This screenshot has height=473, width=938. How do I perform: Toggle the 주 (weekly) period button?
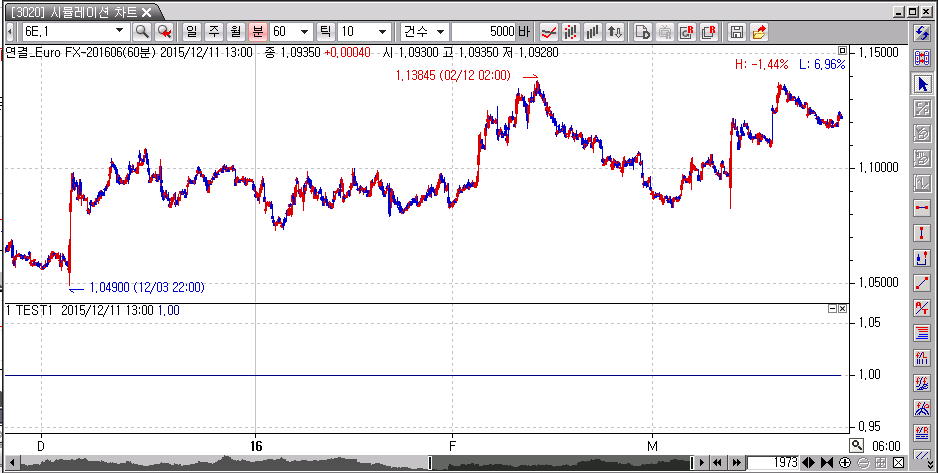[213, 32]
